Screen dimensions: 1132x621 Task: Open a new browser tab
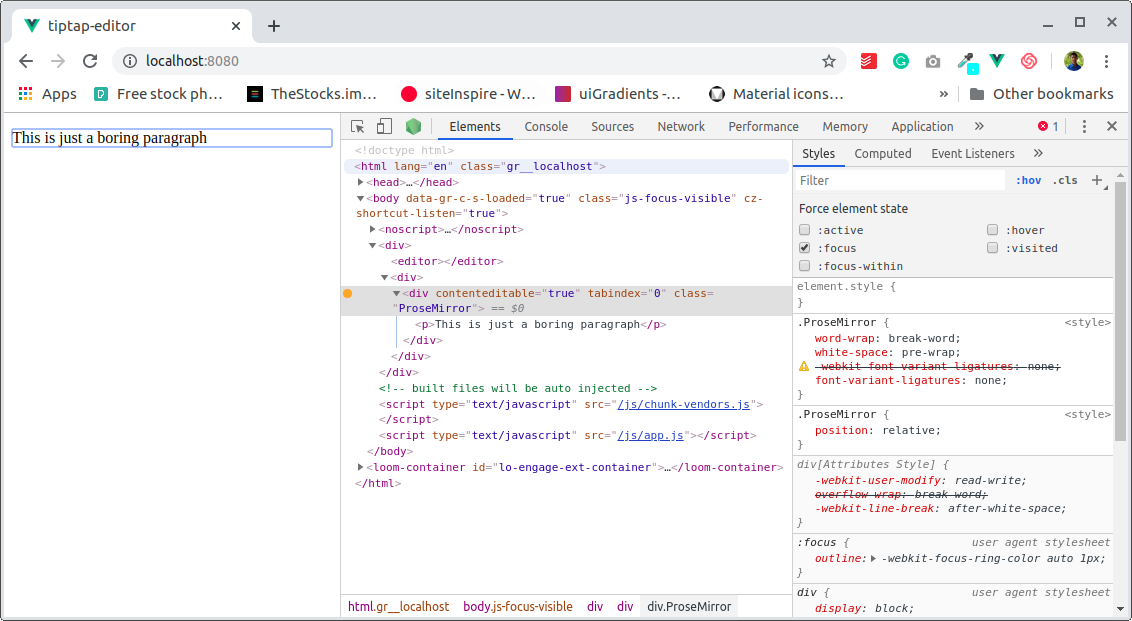coord(274,26)
